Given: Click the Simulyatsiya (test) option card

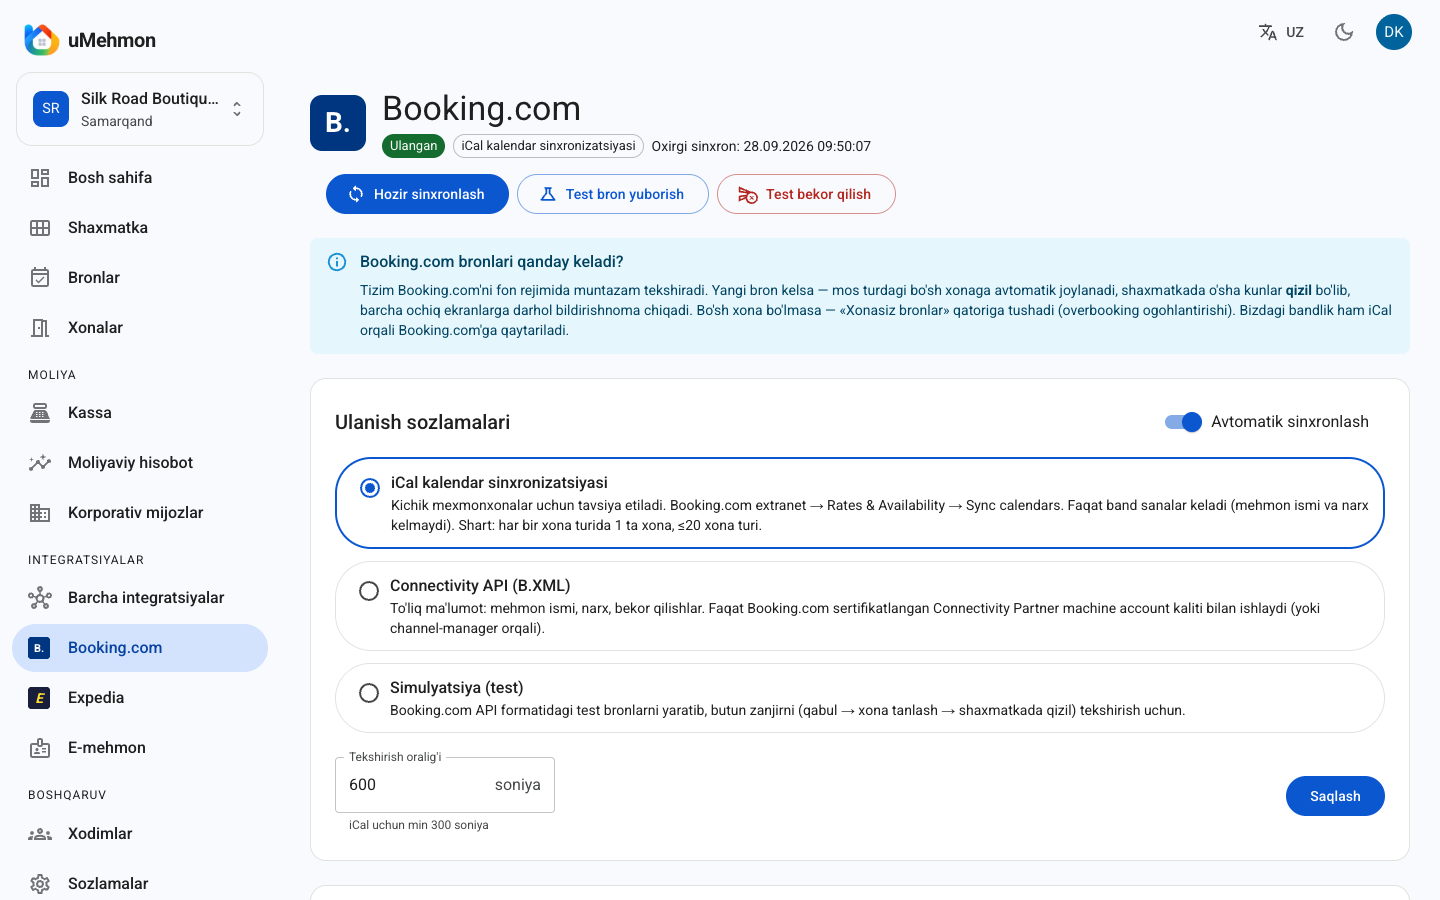Looking at the screenshot, I should [860, 698].
